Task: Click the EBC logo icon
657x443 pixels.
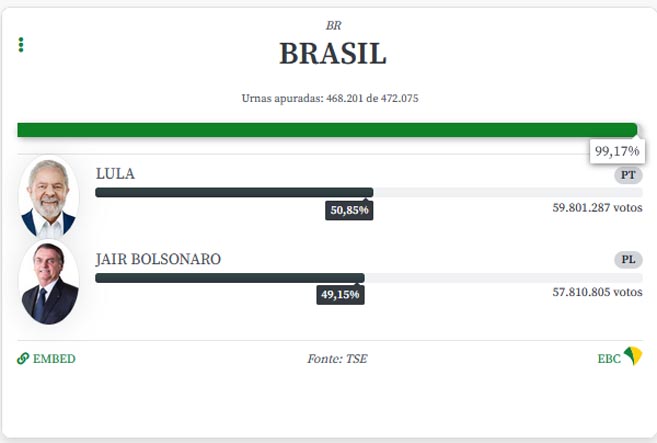Action: [x=633, y=356]
